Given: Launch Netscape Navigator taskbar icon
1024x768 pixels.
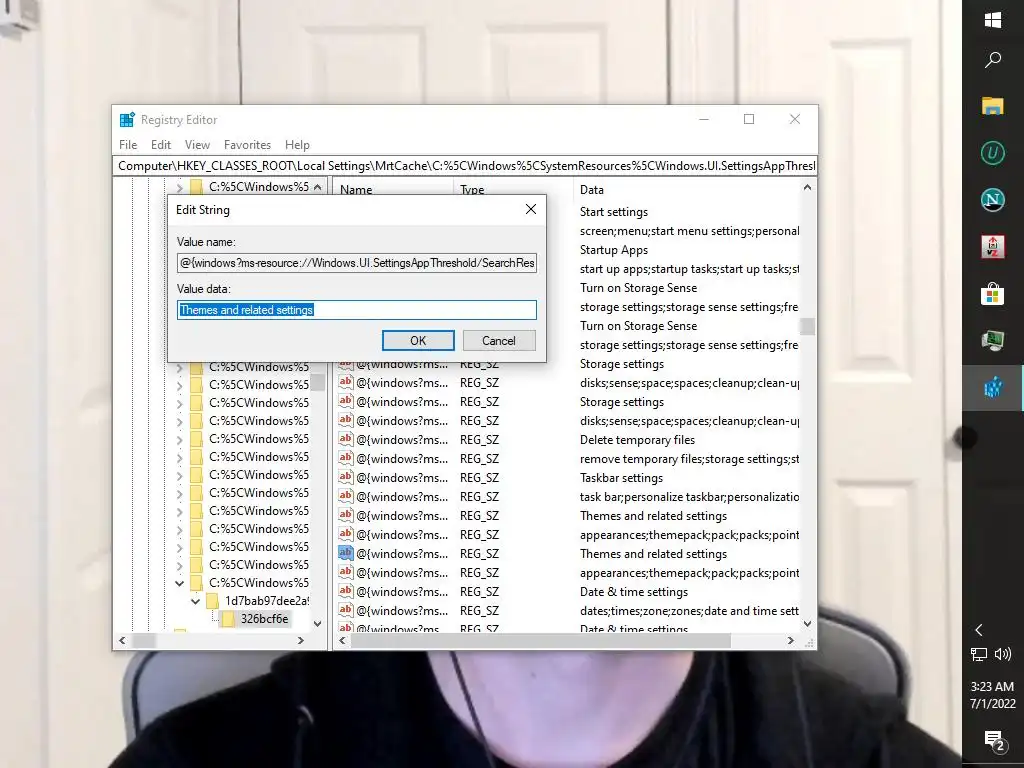Looking at the screenshot, I should 993,200.
